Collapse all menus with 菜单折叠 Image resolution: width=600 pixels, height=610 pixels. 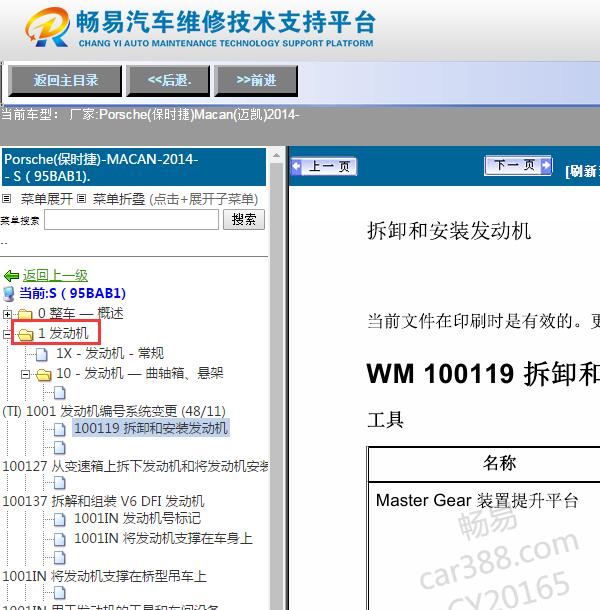pyautogui.click(x=119, y=199)
